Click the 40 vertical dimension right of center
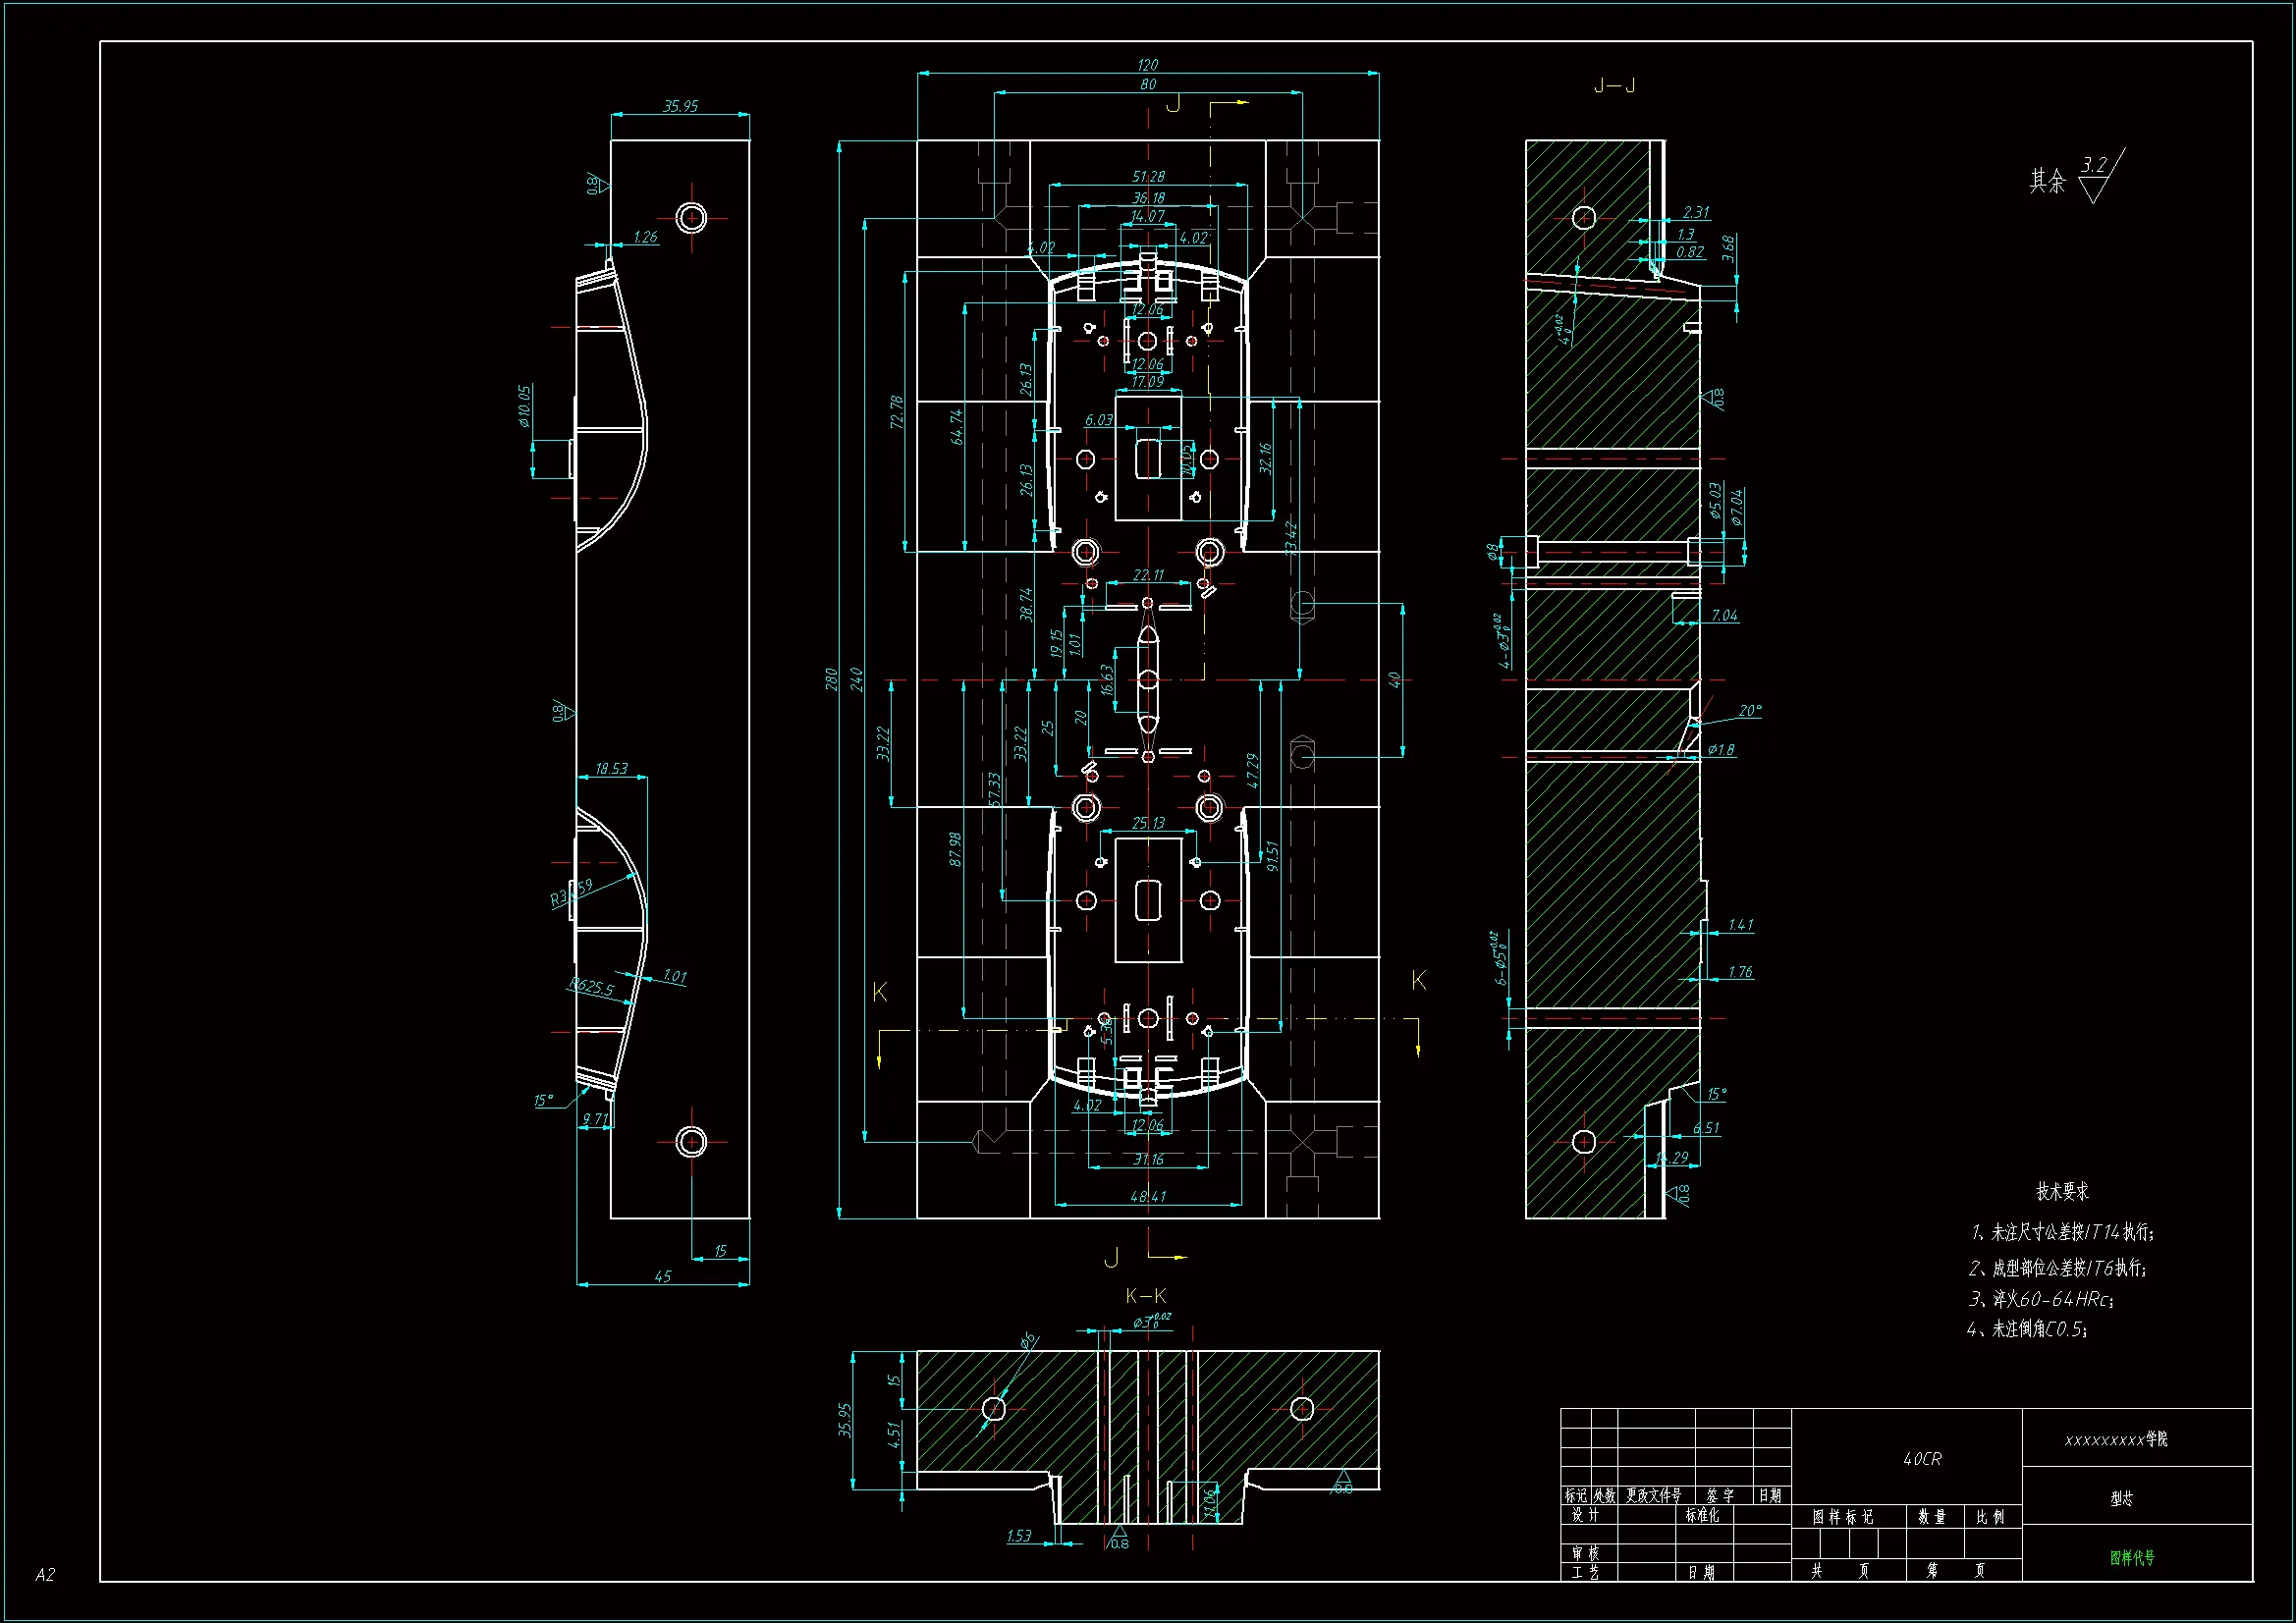Screen dimensions: 2296x1623 pyautogui.click(x=1394, y=680)
